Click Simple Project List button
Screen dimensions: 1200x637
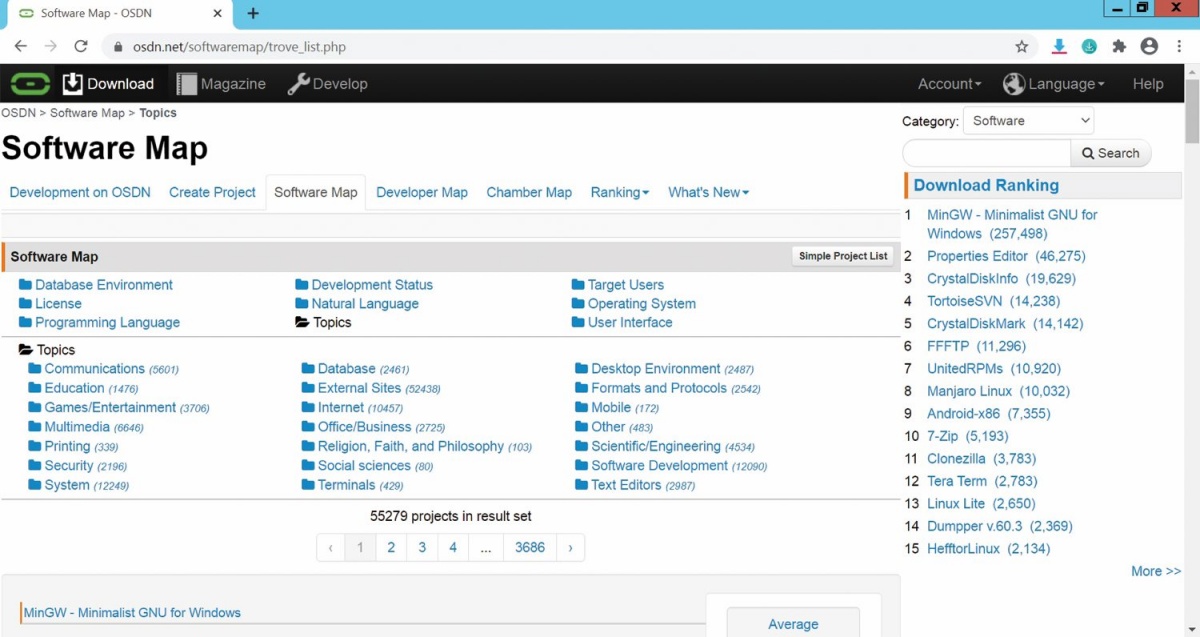point(843,256)
